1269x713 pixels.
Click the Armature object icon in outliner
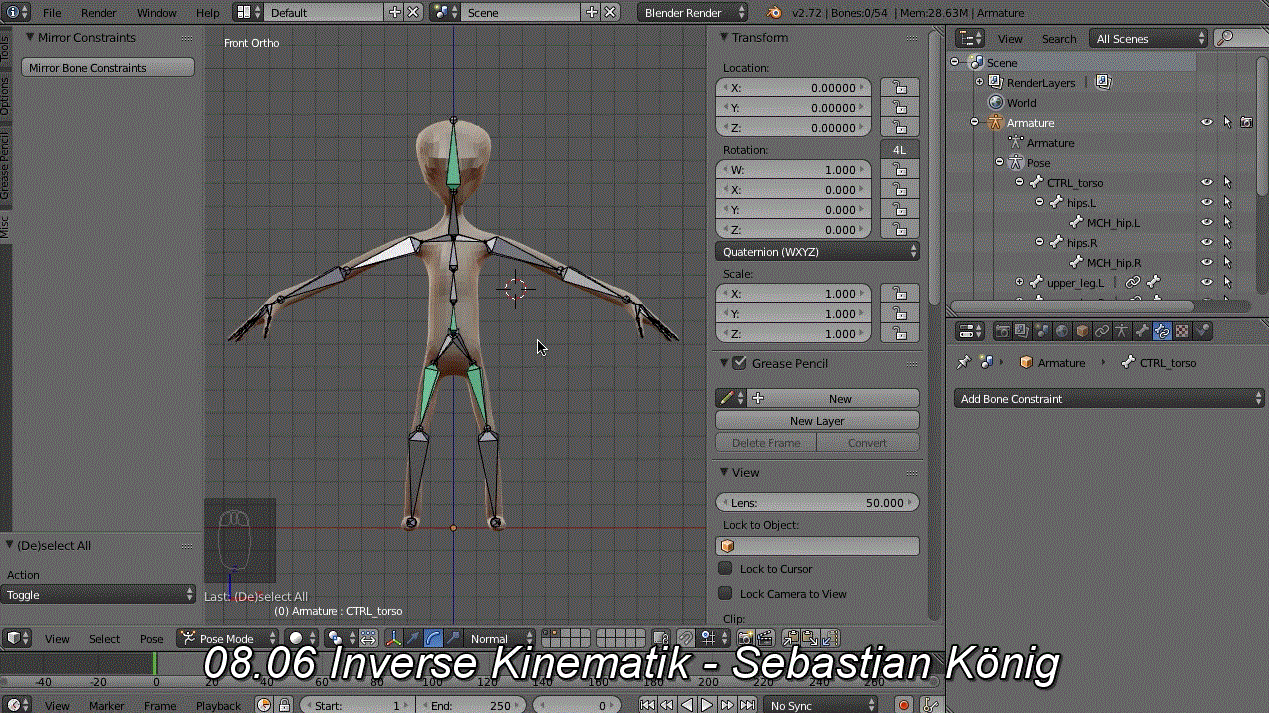994,123
